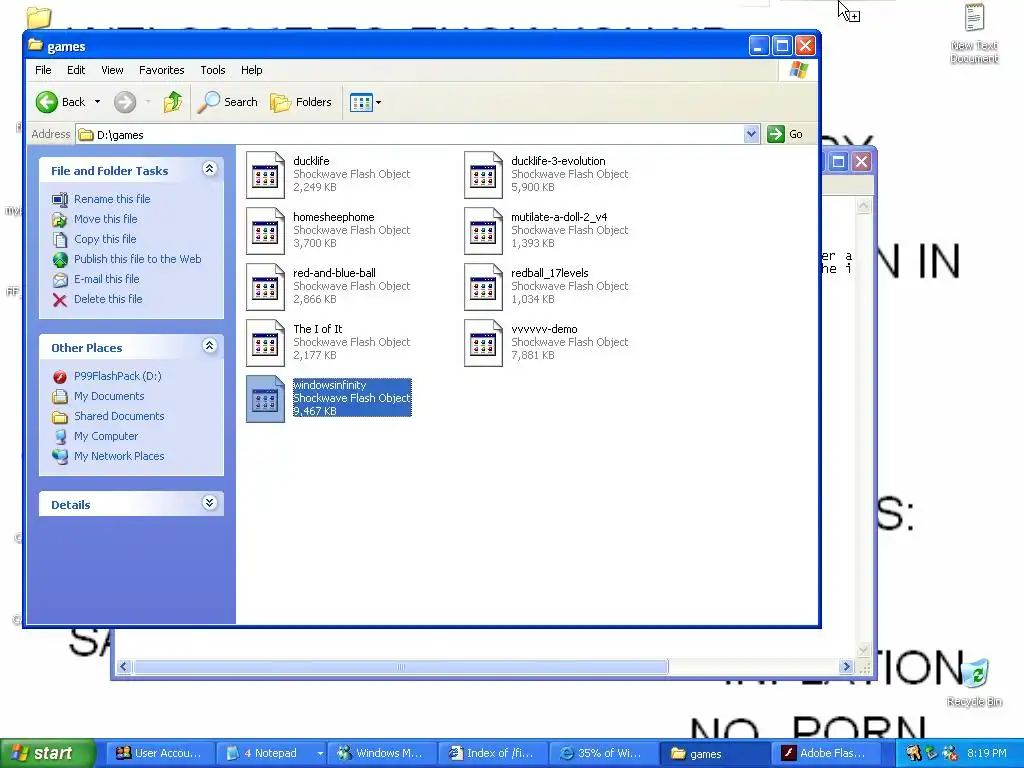Click scroll left arrow in background window
This screenshot has width=1024, height=768.
(x=123, y=667)
